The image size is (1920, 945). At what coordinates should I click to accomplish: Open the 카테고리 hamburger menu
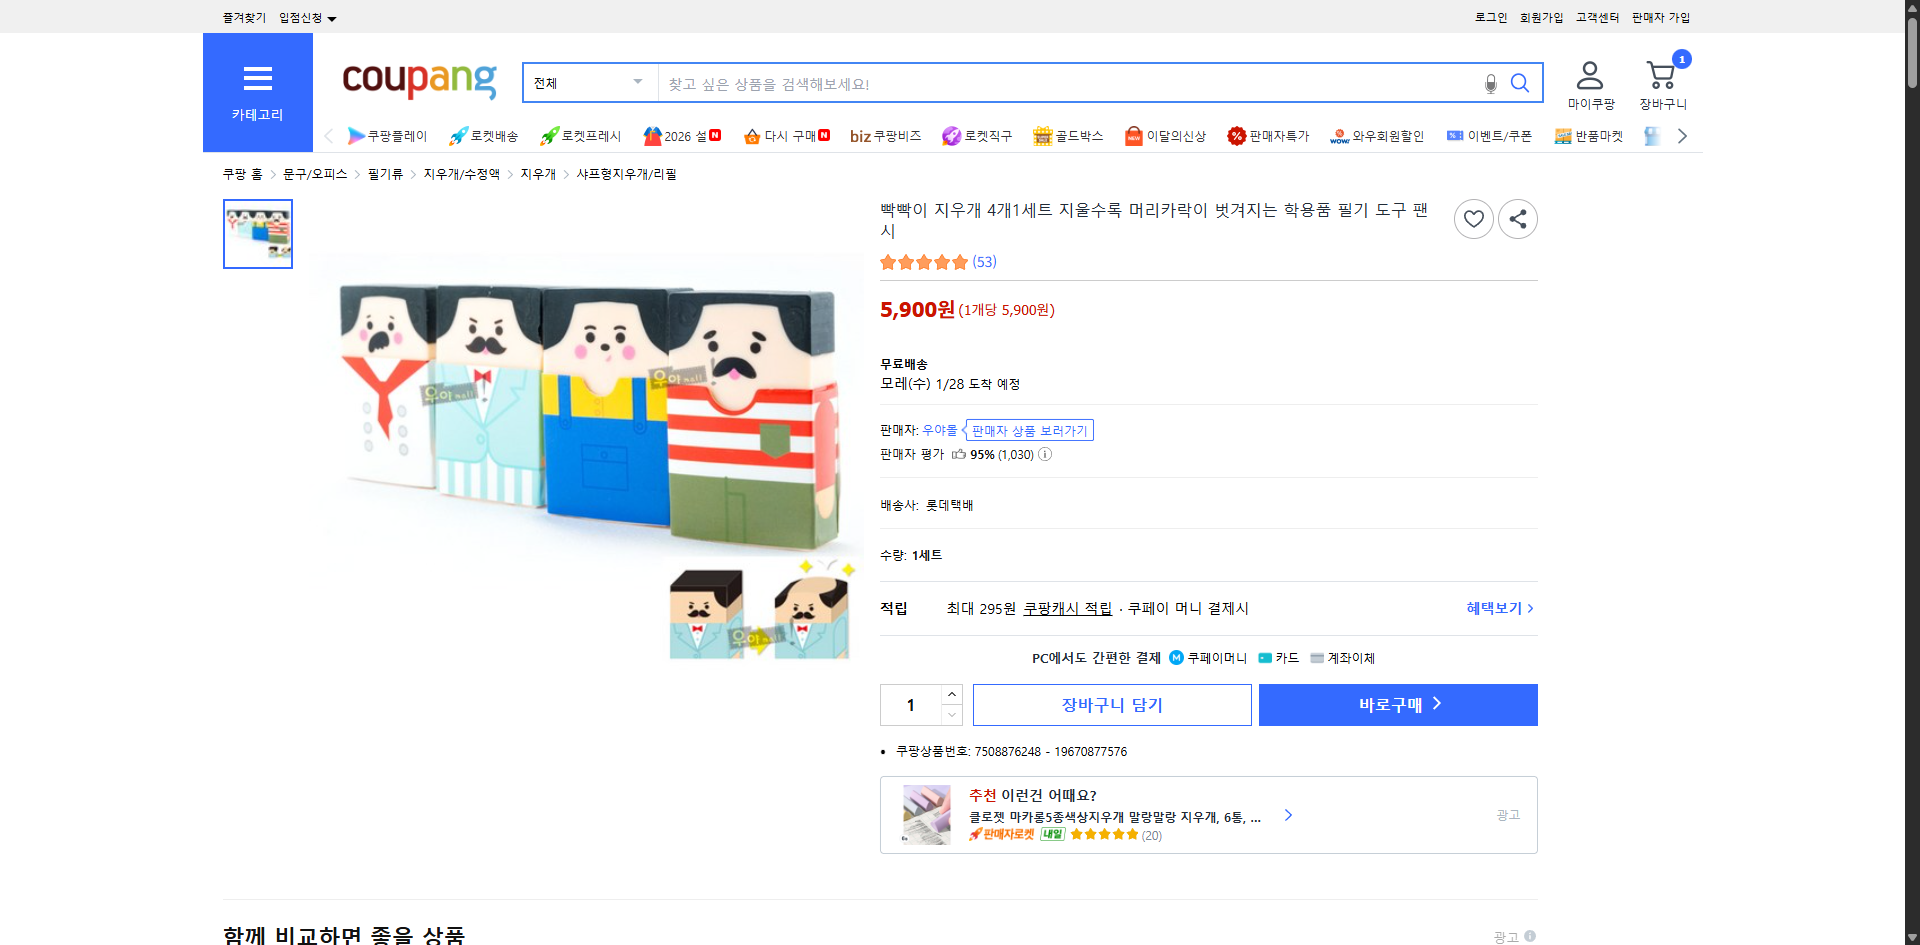(257, 80)
